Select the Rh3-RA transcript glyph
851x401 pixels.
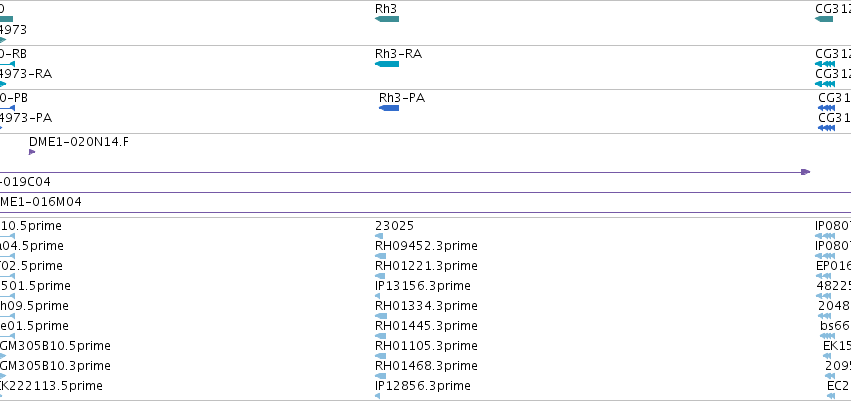[x=387, y=64]
